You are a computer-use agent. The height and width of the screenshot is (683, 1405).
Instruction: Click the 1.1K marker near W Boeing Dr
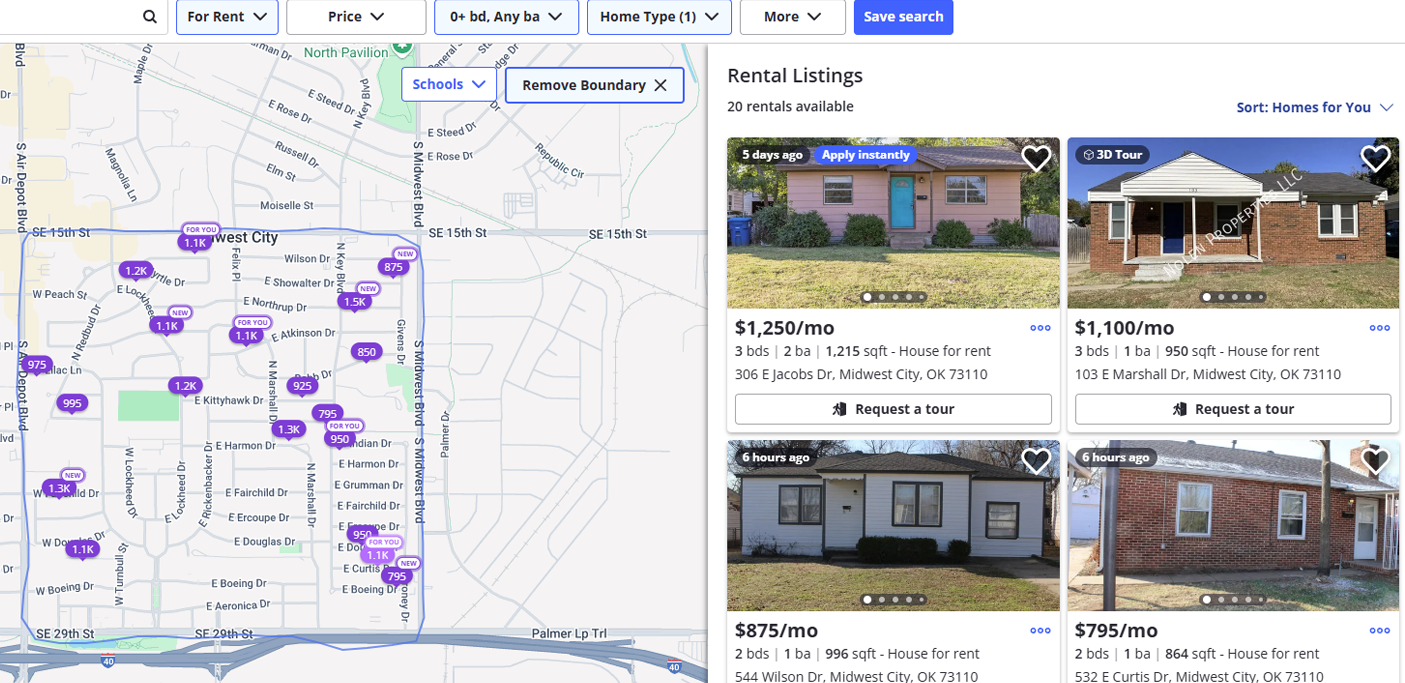82,549
